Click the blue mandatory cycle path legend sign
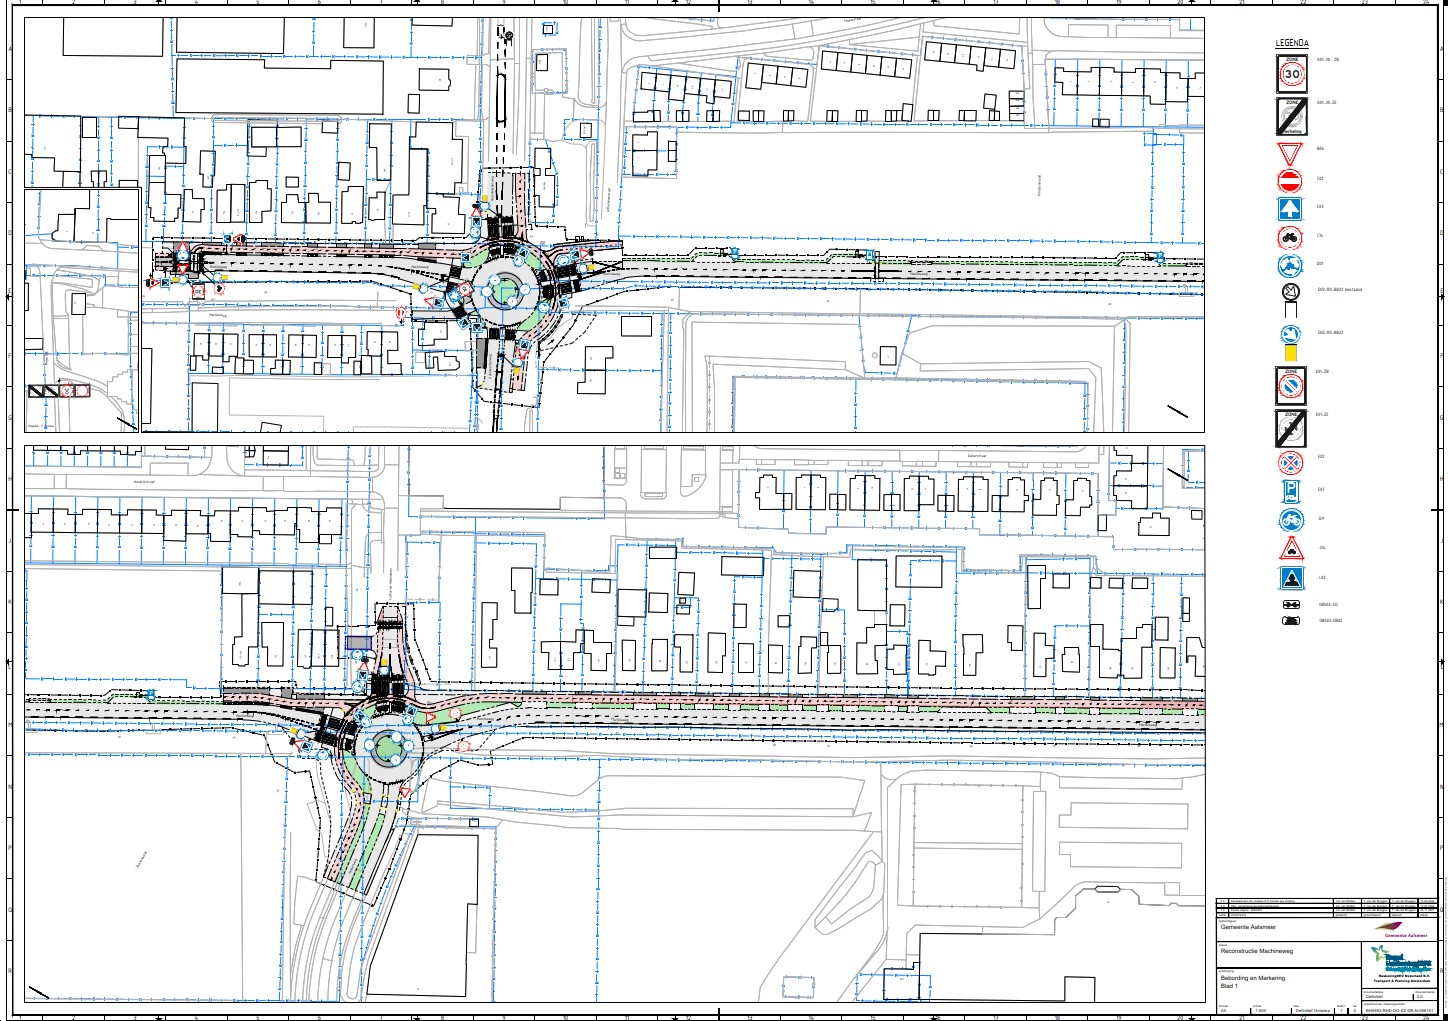1448x1021 pixels. (x=1290, y=520)
